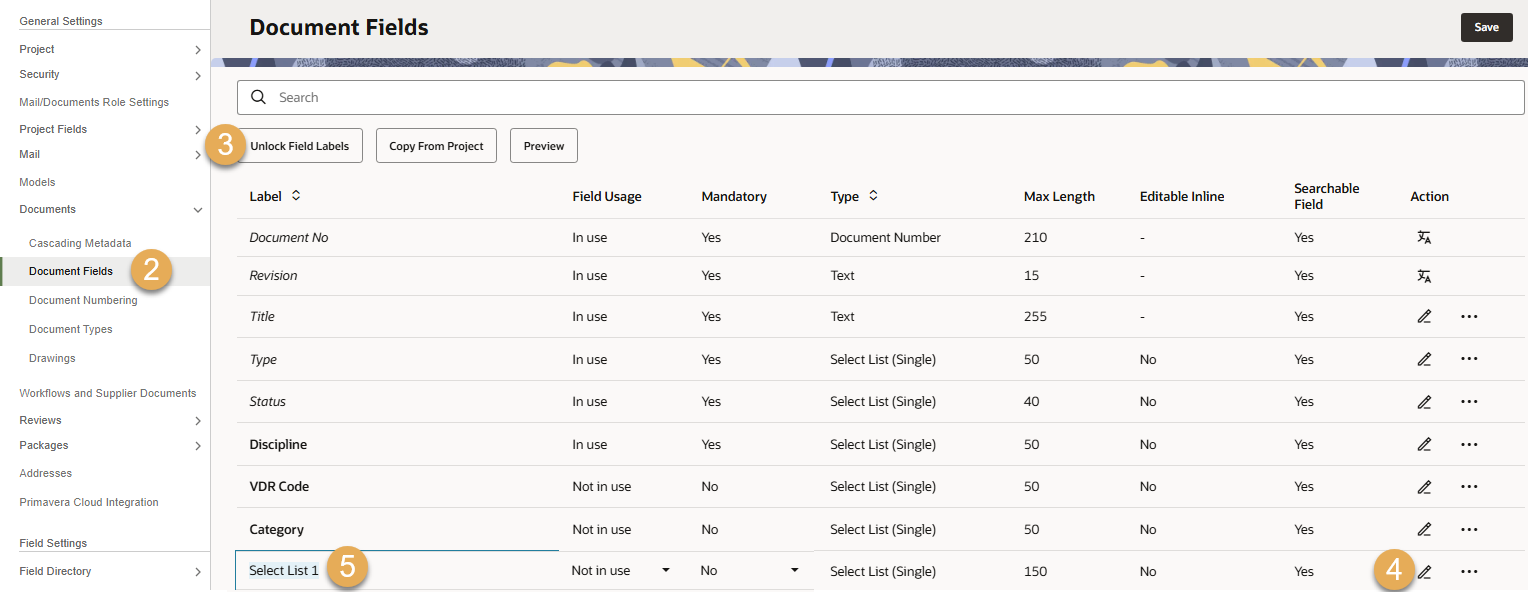Collapse the Documents section in sidebar

[198, 210]
